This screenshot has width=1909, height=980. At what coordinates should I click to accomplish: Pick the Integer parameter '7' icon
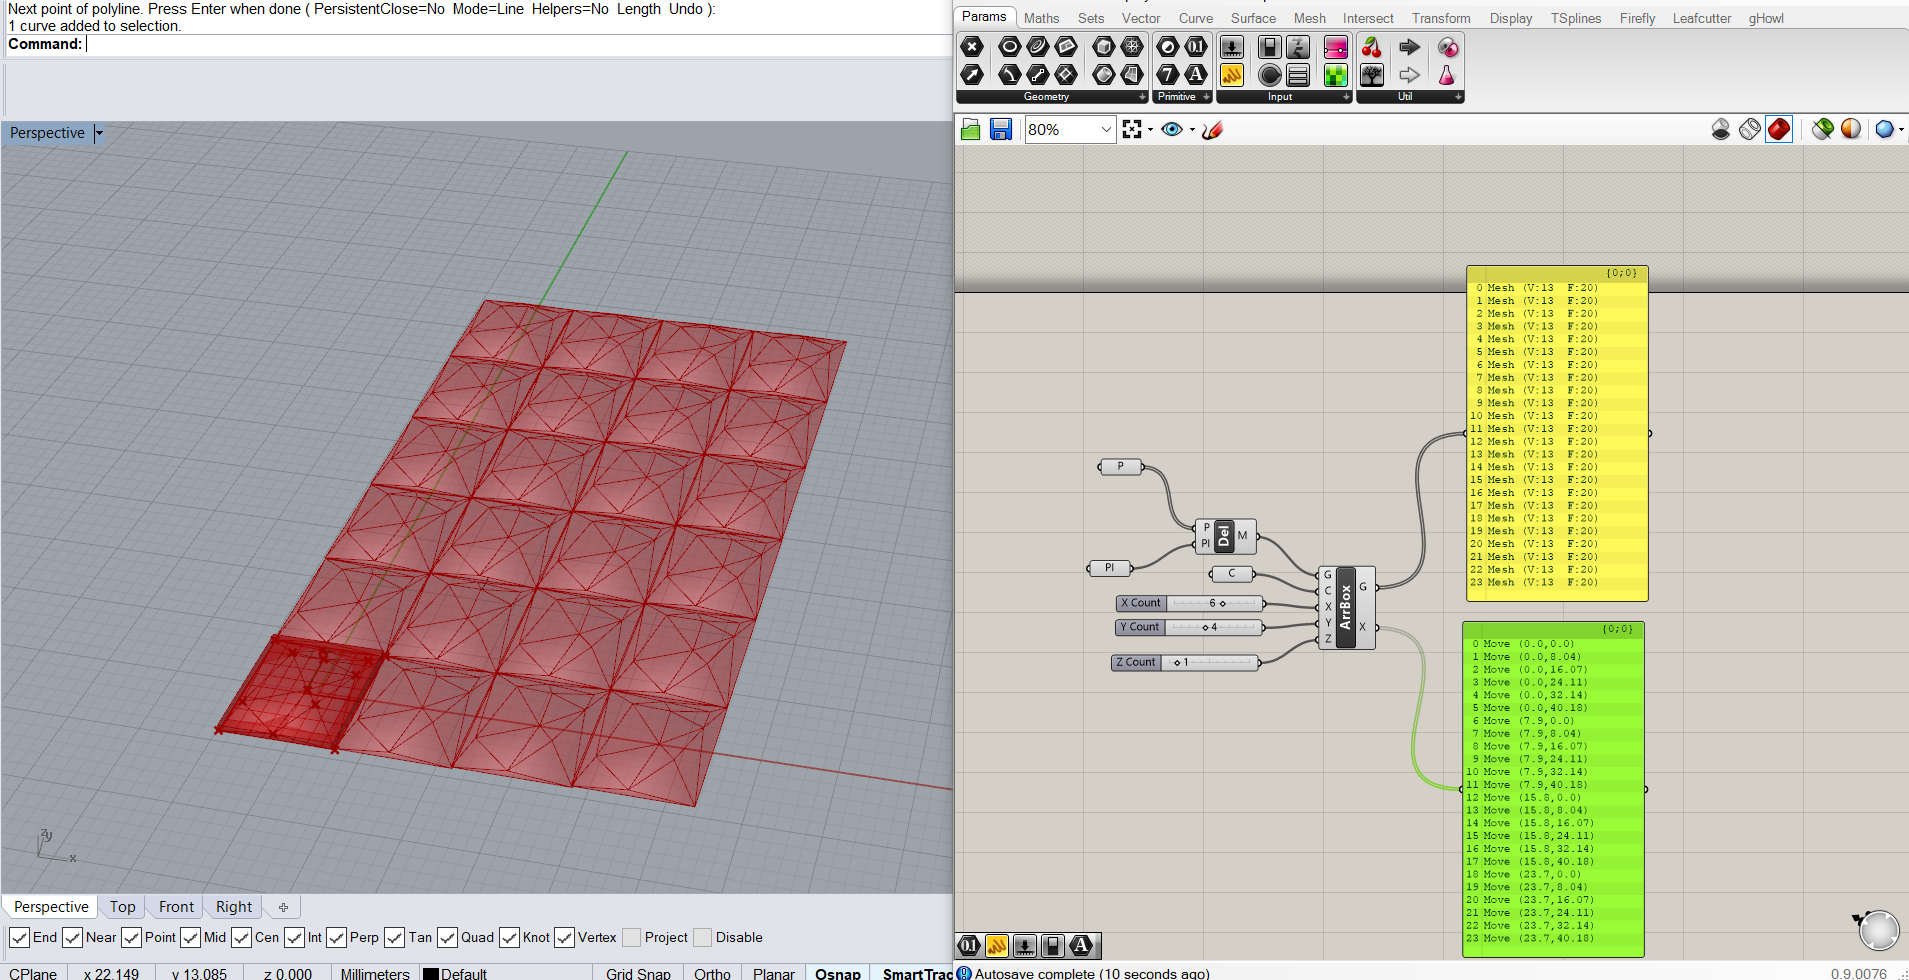pos(1168,75)
